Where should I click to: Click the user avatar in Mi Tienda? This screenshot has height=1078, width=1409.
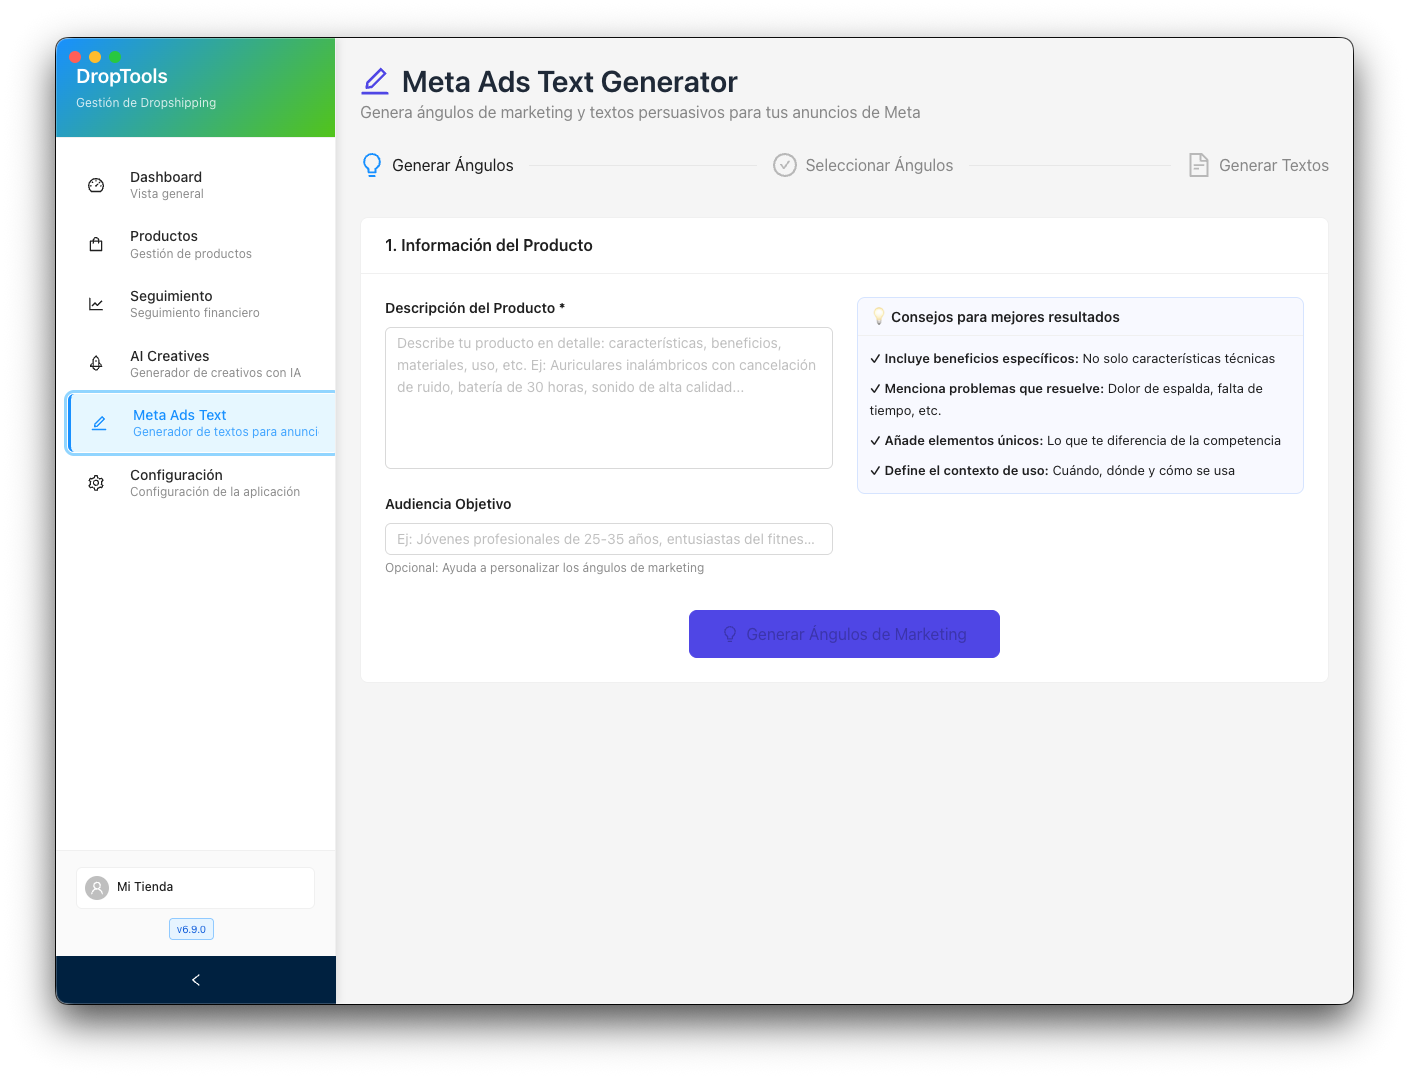point(97,888)
